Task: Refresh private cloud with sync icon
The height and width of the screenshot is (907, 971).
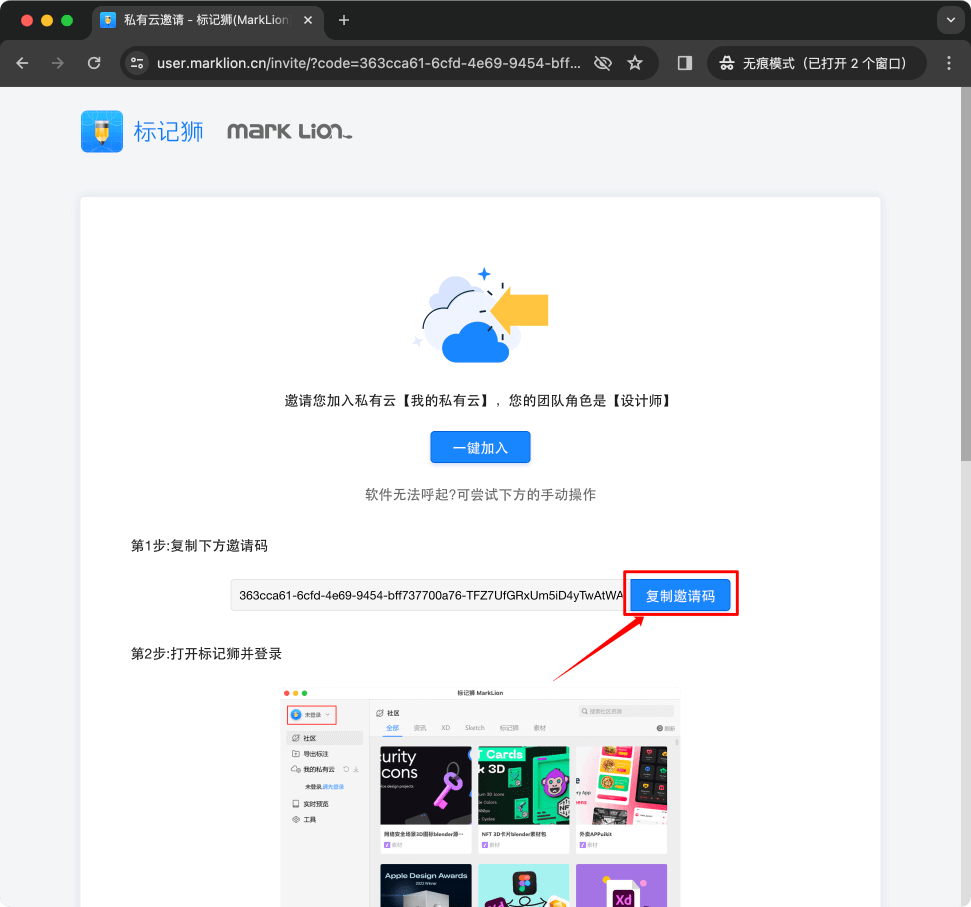Action: click(346, 769)
